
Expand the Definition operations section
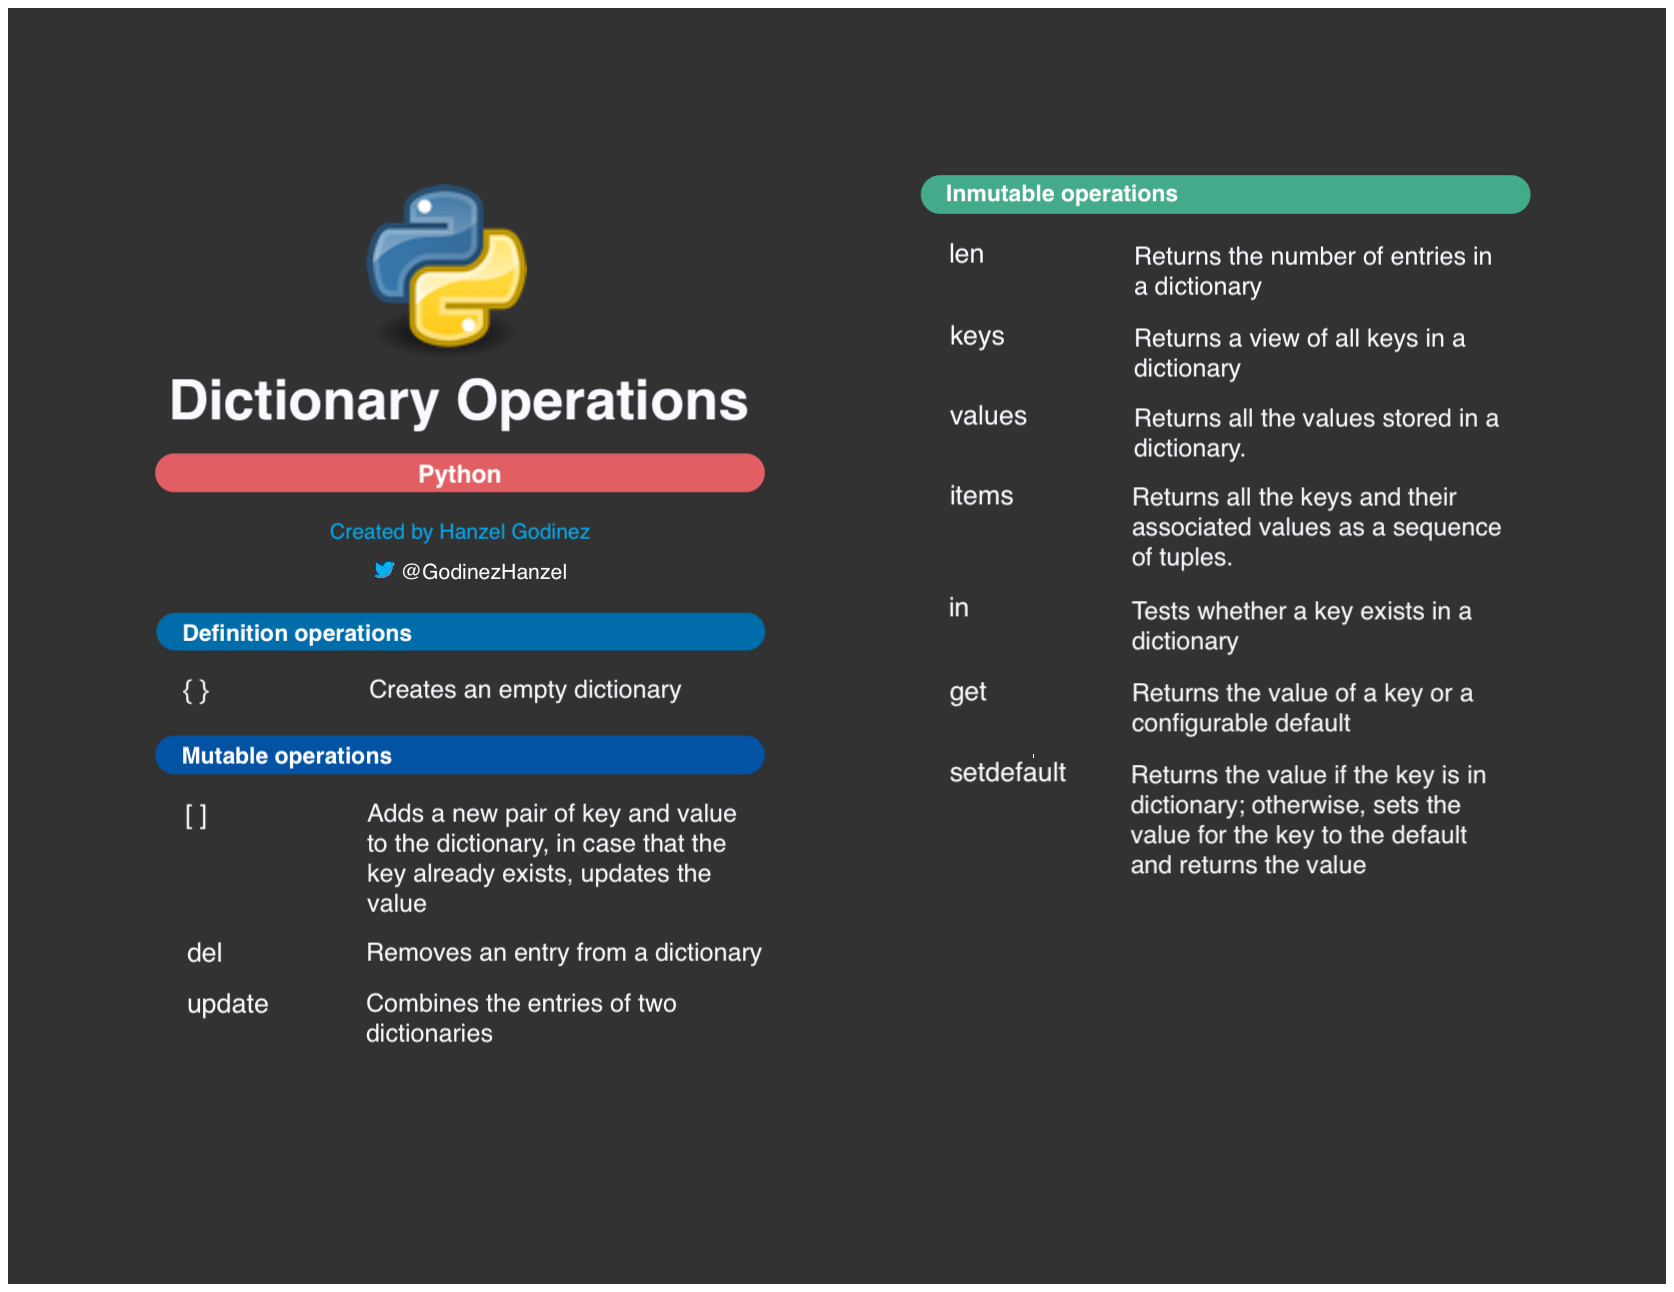point(459,632)
